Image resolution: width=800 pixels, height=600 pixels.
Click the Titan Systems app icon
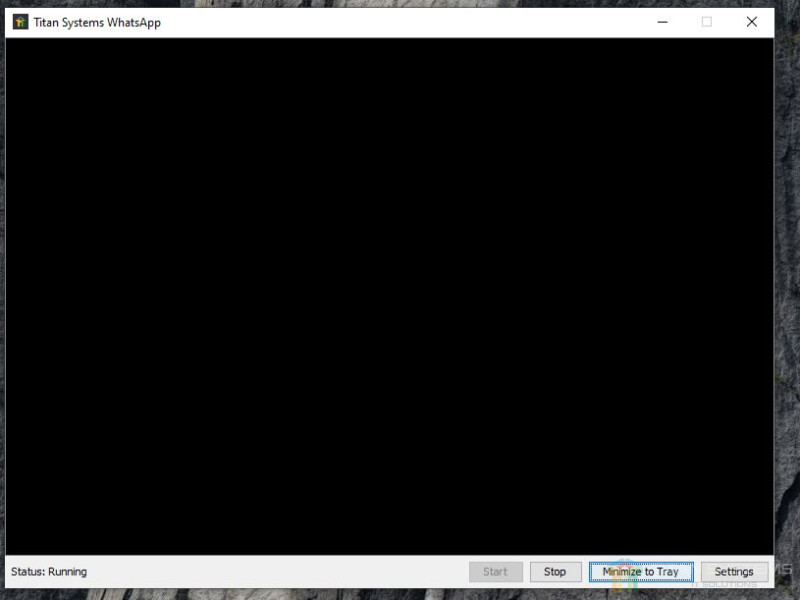20,22
